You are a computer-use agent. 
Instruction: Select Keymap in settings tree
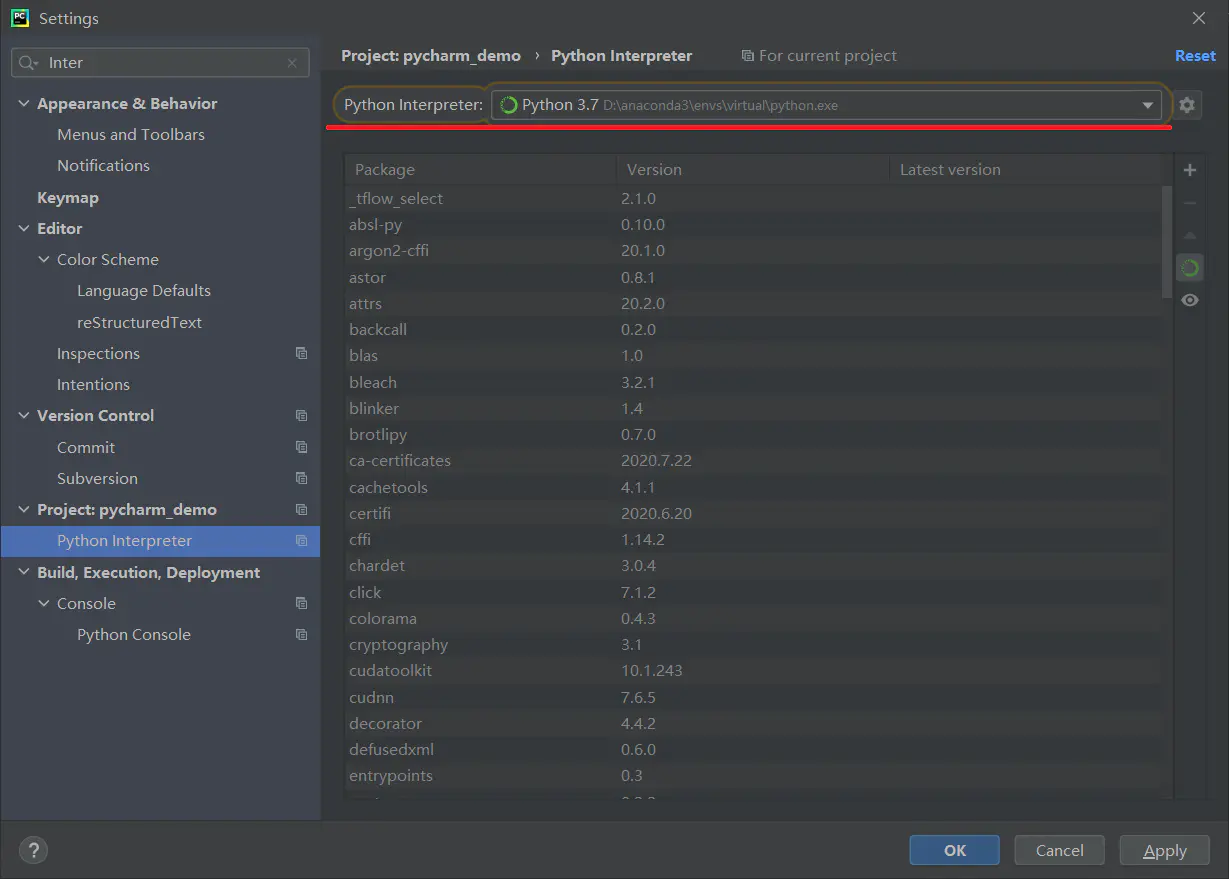(68, 198)
